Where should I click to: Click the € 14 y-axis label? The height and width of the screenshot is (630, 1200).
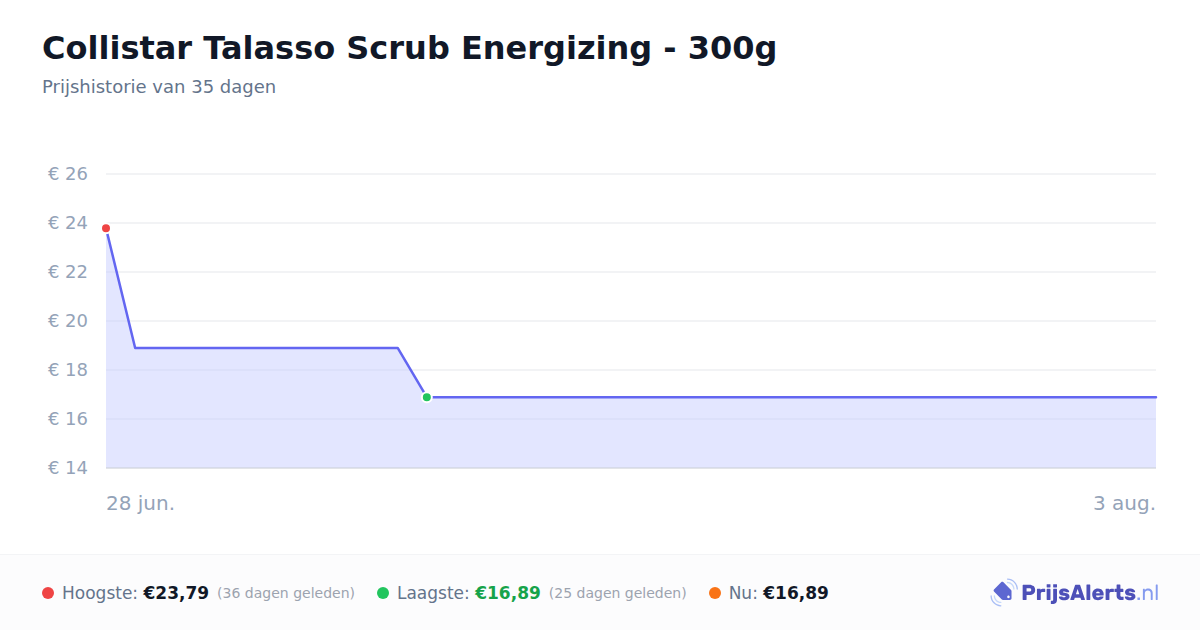coord(68,468)
